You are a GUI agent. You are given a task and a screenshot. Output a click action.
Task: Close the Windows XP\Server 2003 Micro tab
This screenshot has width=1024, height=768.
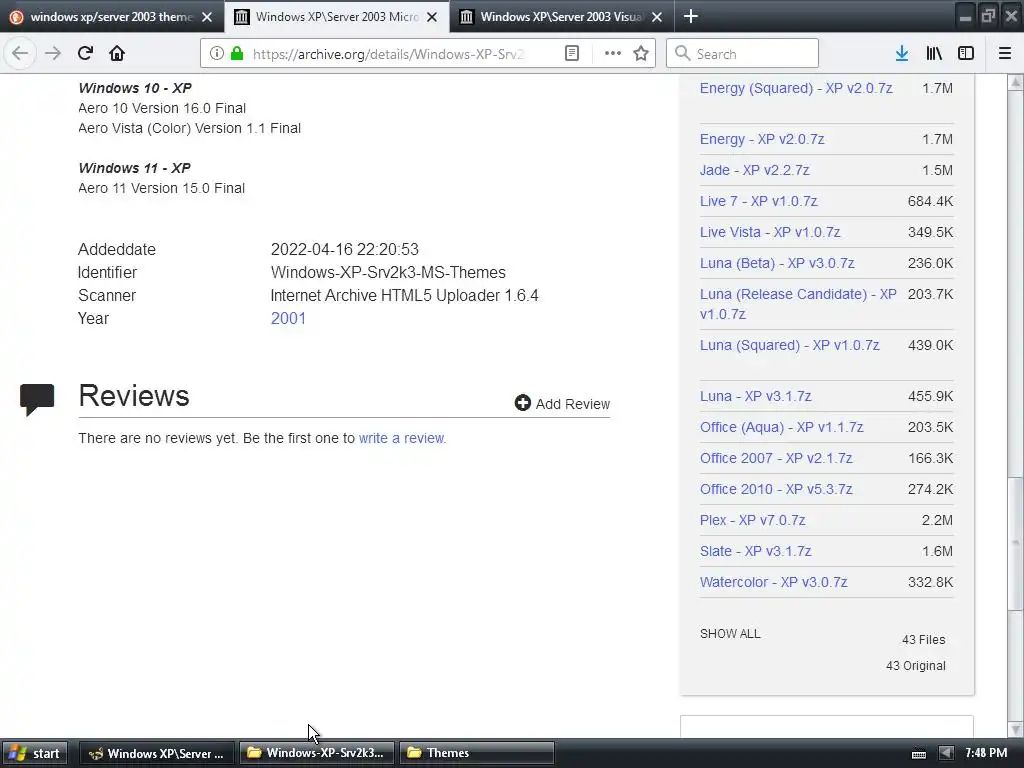point(432,17)
